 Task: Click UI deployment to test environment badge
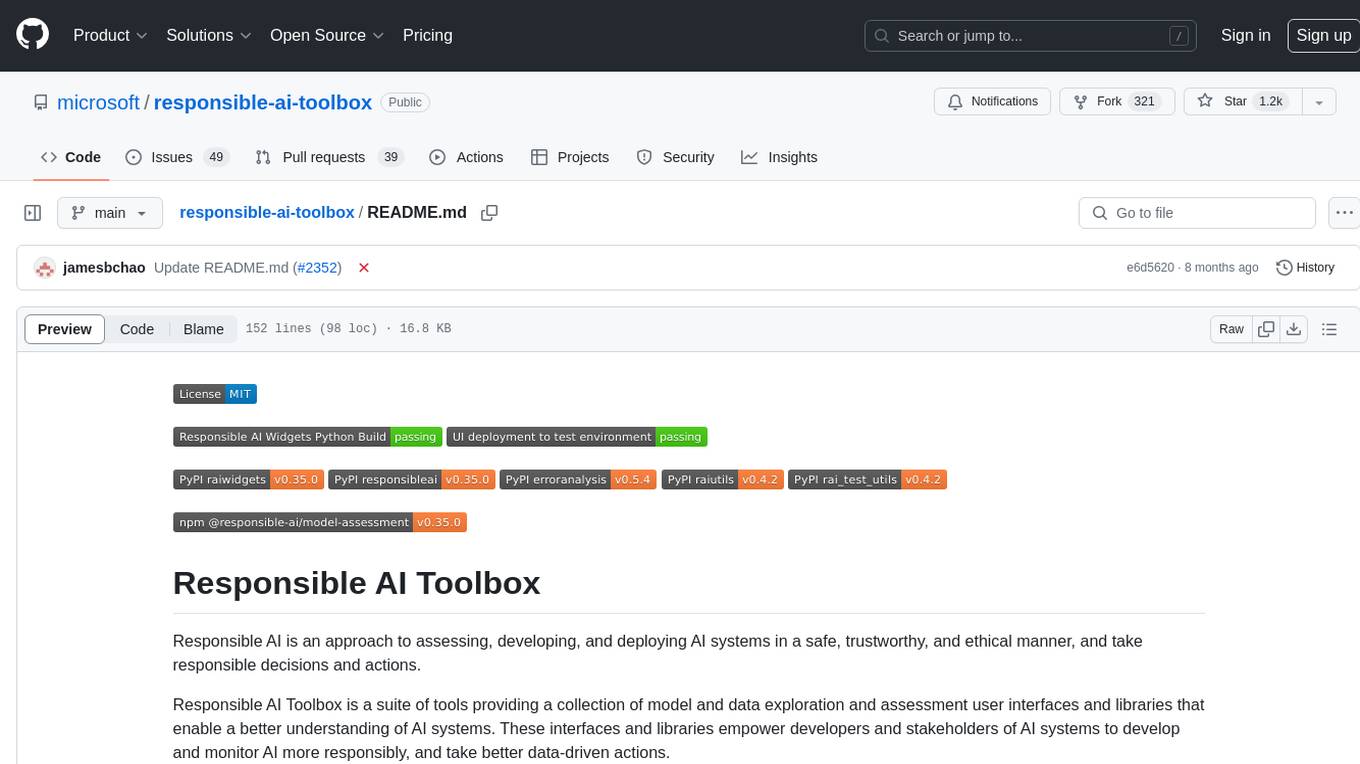coord(577,437)
